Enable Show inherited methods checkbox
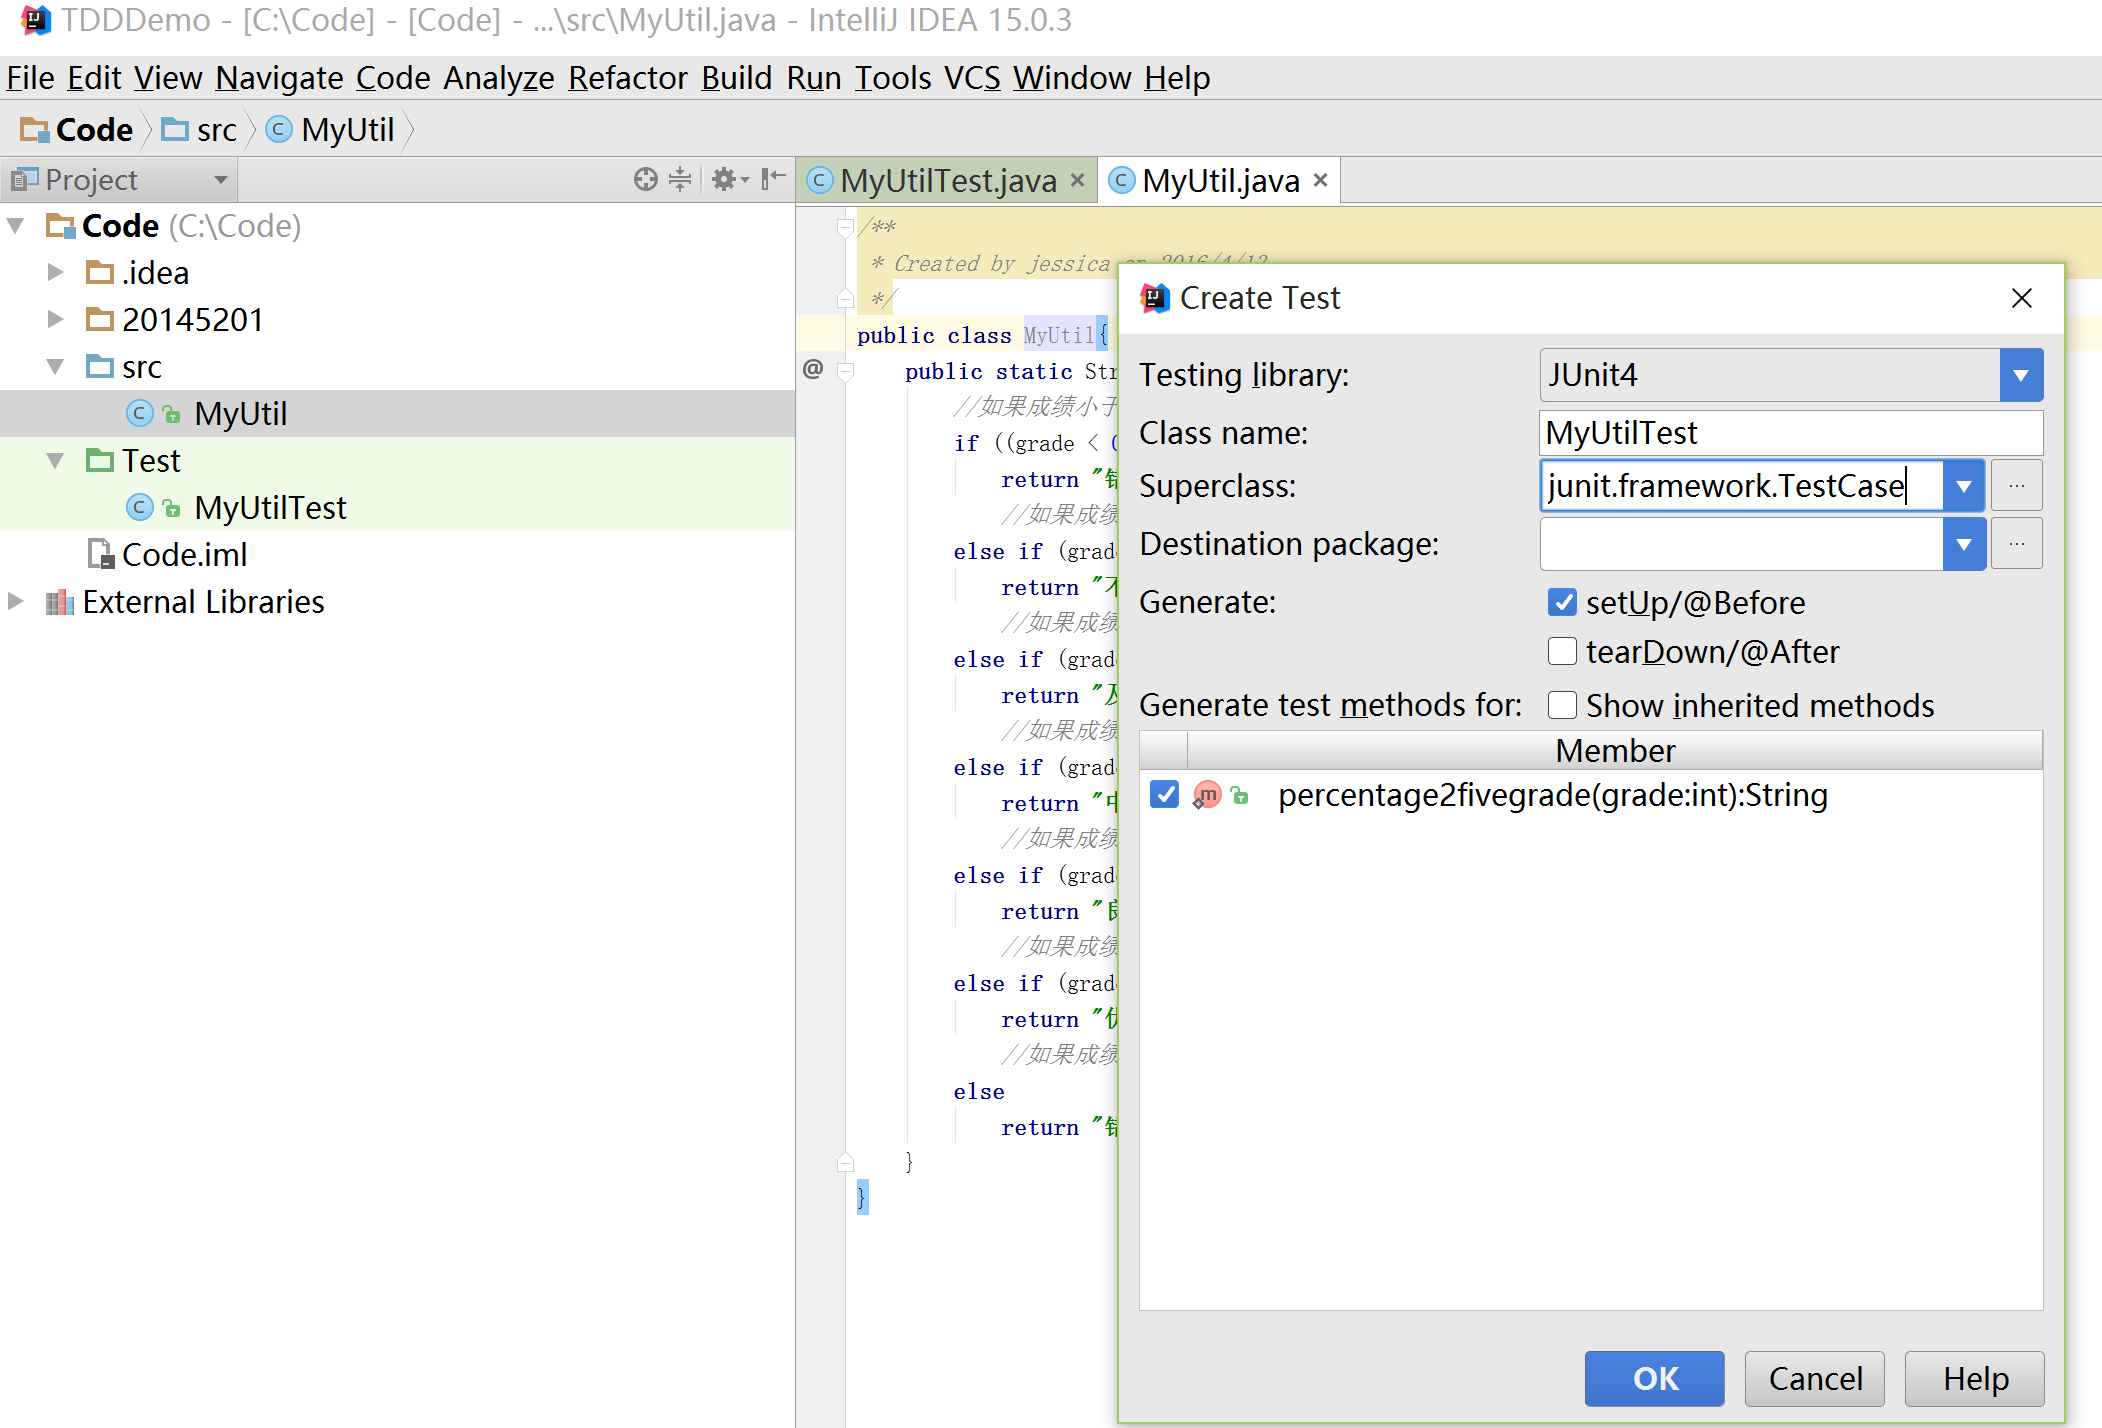Image resolution: width=2102 pixels, height=1428 pixels. click(1562, 705)
